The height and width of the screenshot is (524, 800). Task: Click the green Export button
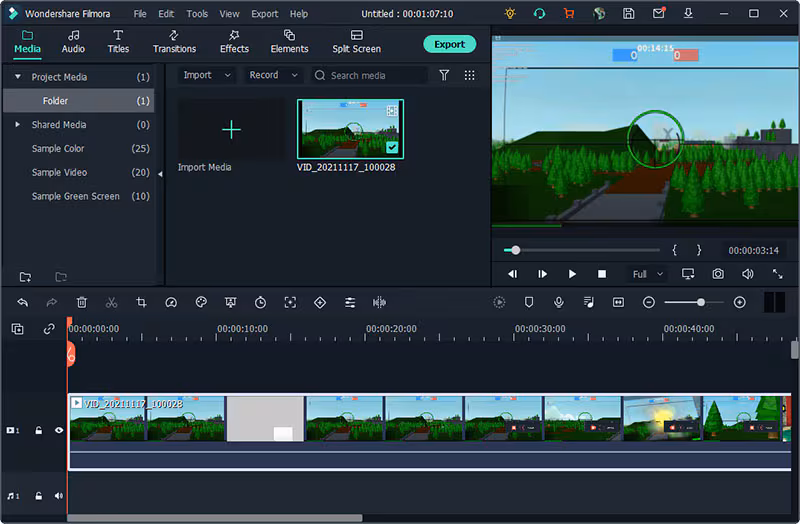[x=449, y=44]
